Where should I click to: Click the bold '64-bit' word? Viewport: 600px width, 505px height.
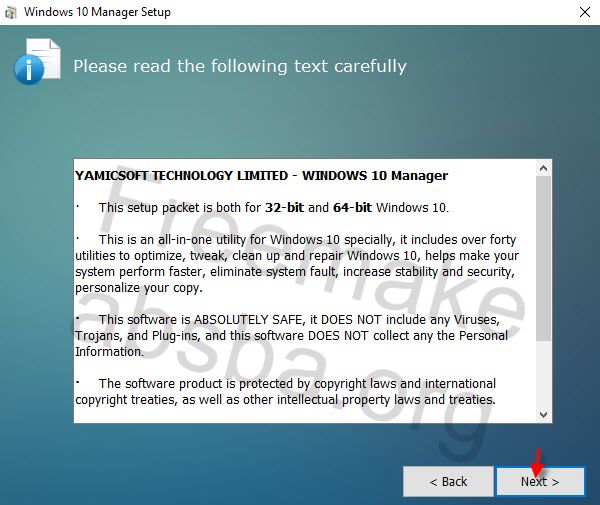tap(352, 207)
